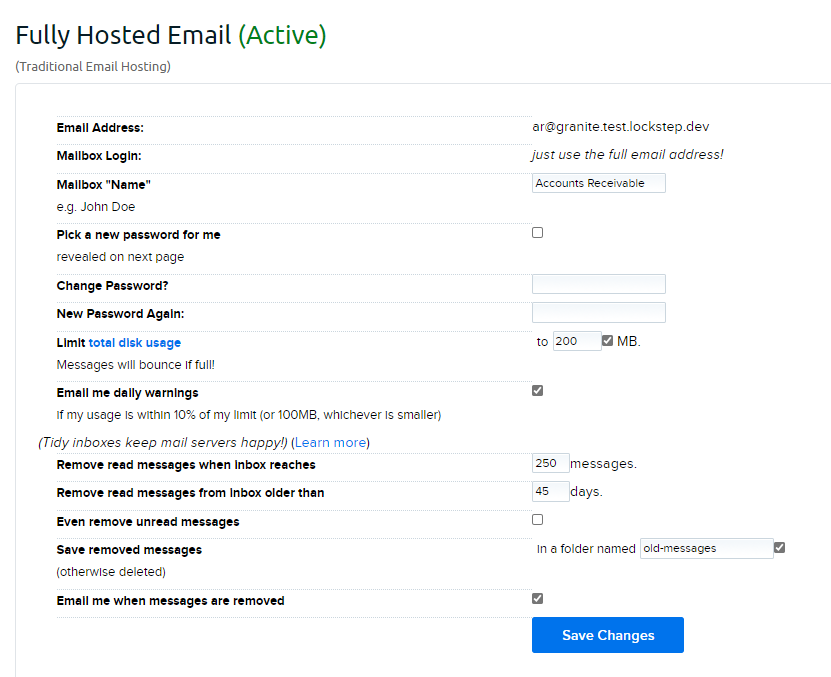Click the Traditional Email Hosting subtitle
Screen dimensions: 831x677
pos(93,67)
